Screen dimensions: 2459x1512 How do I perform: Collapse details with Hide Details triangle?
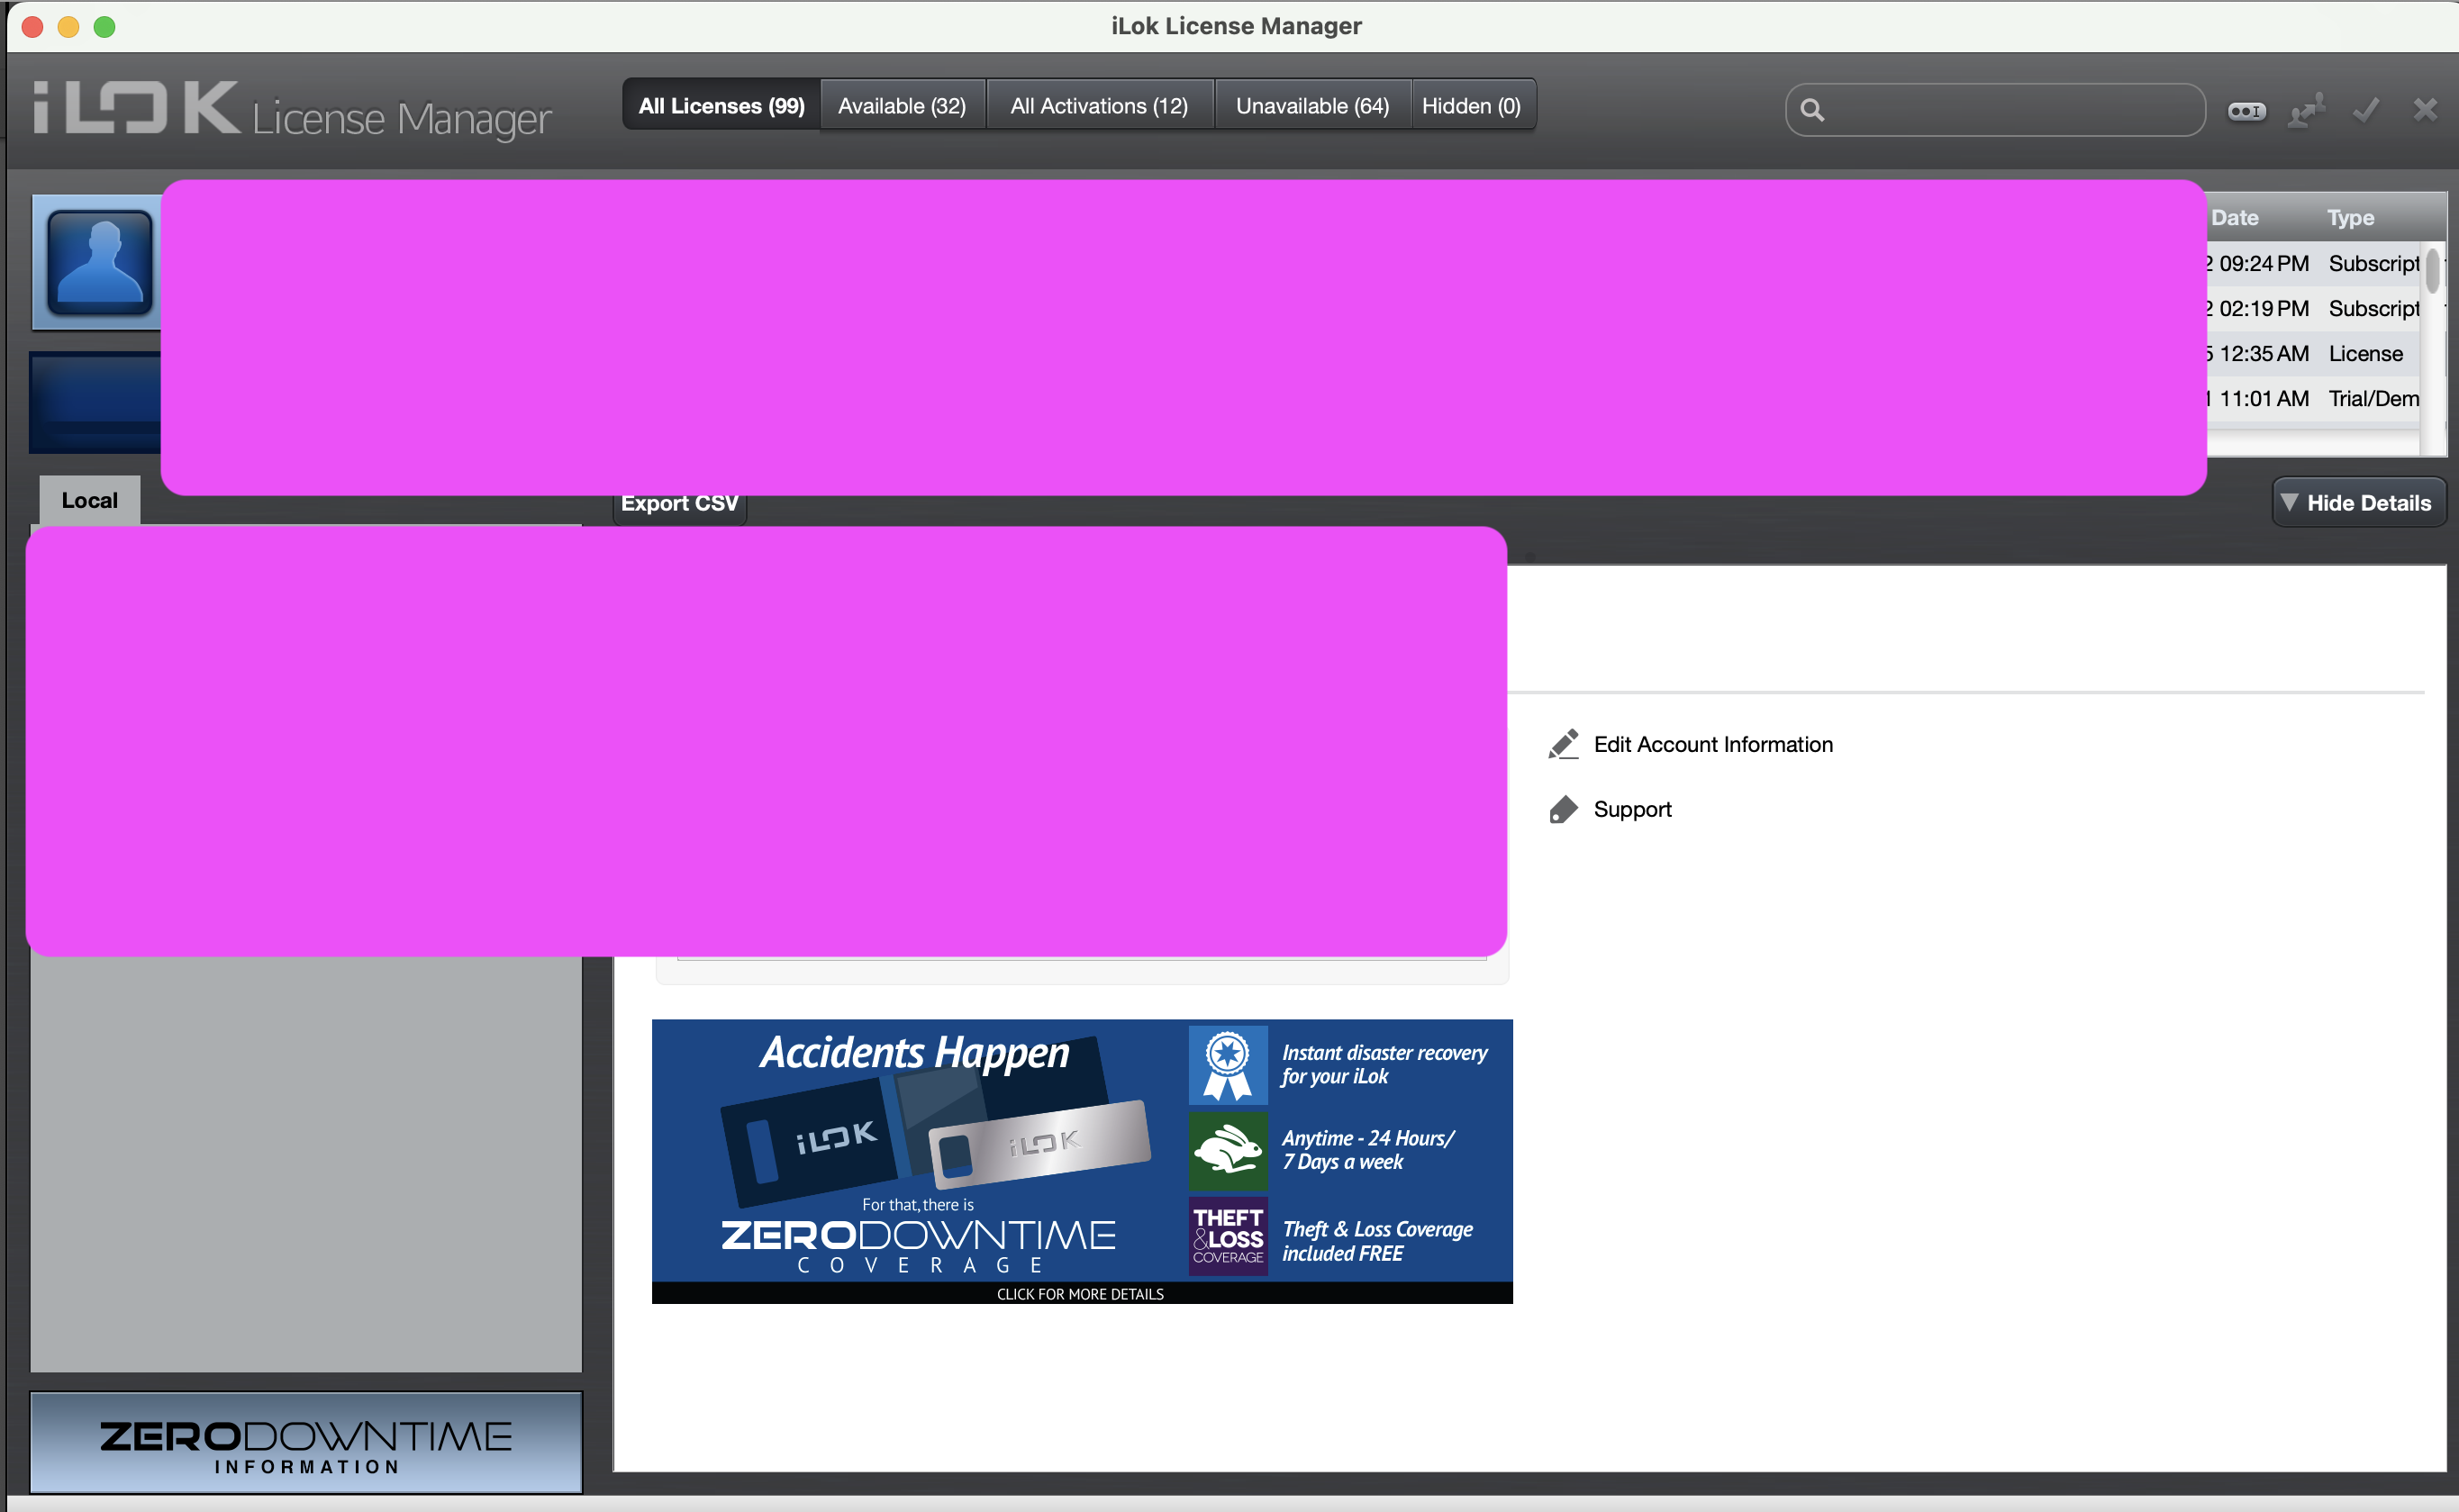tap(2289, 502)
